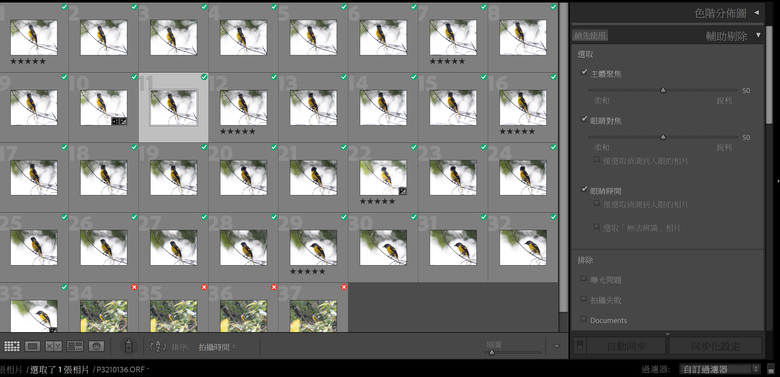This screenshot has width=780, height=377.
Task: Click the right panel scrollbar
Action: coord(769,75)
